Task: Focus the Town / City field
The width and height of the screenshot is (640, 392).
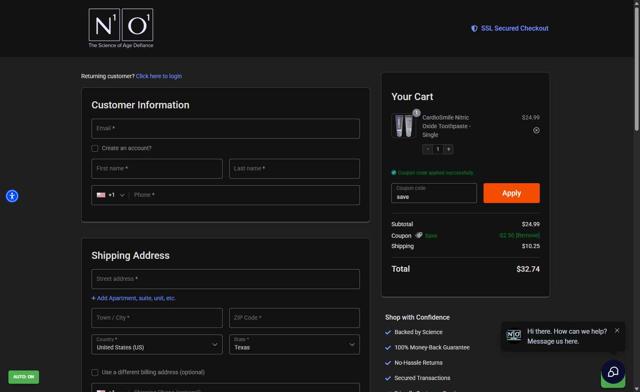Action: coord(157,318)
